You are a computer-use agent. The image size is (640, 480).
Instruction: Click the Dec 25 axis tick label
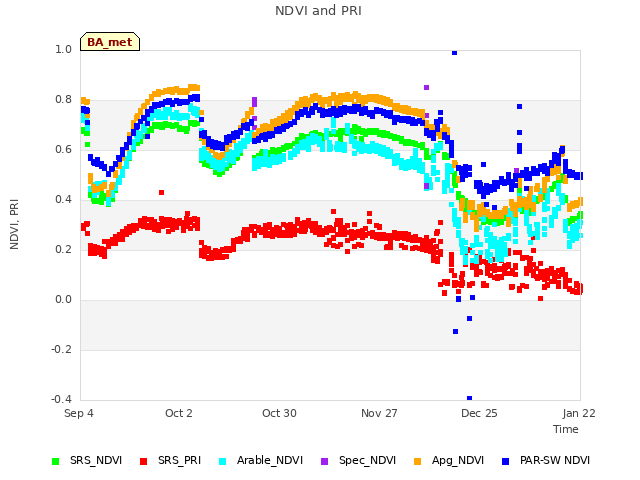click(479, 413)
